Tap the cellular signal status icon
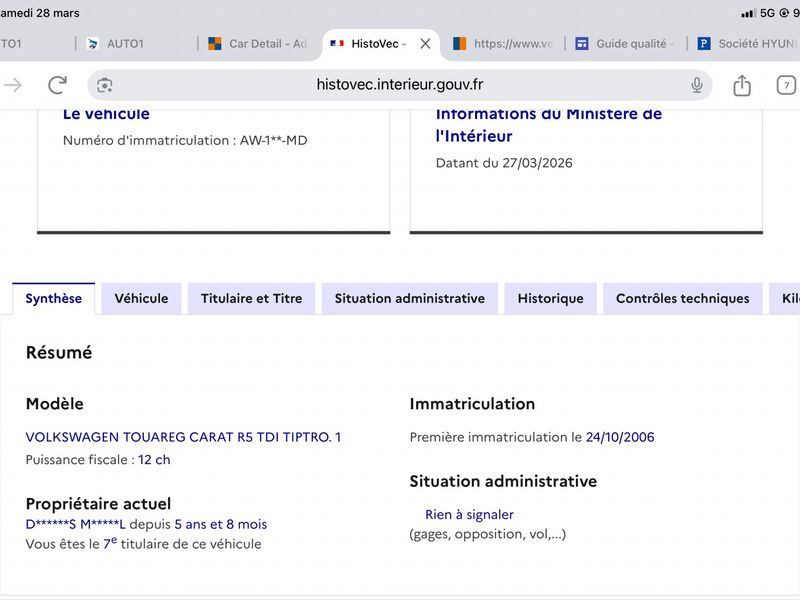 (748, 13)
